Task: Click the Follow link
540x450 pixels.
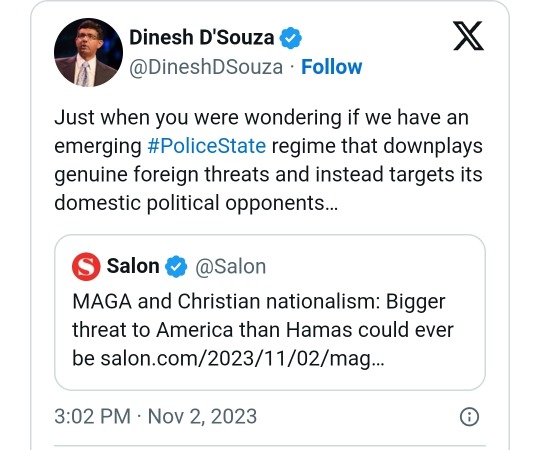Action: 332,67
